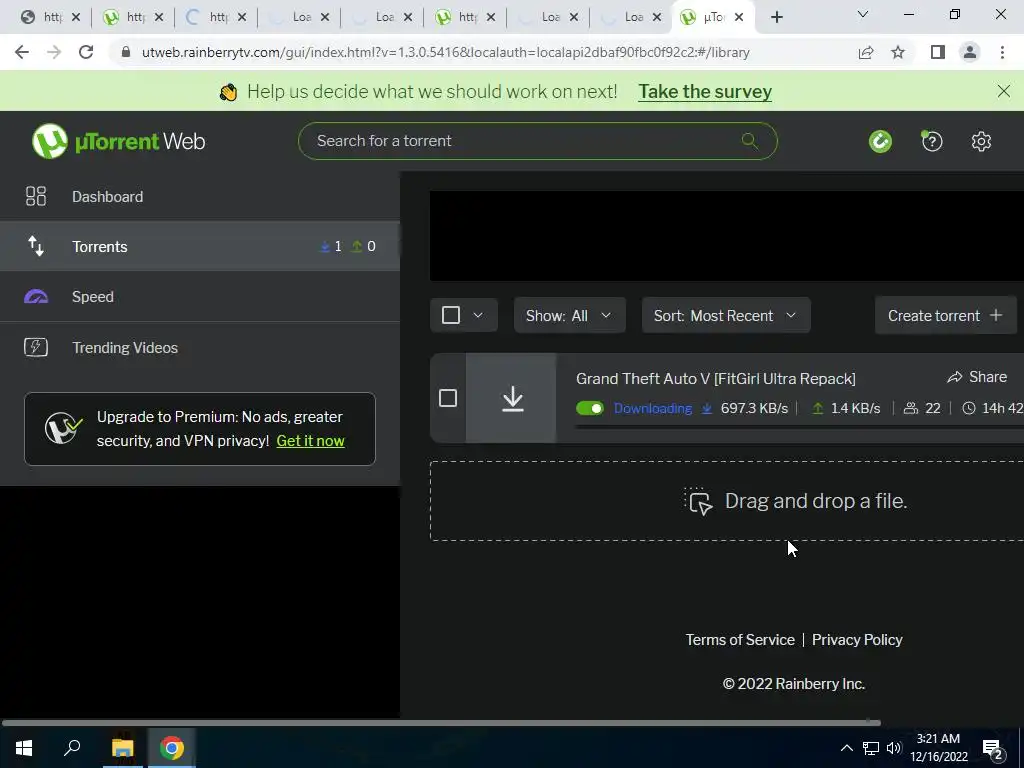Click the share page icon in address bar
1024x768 pixels.
866,52
